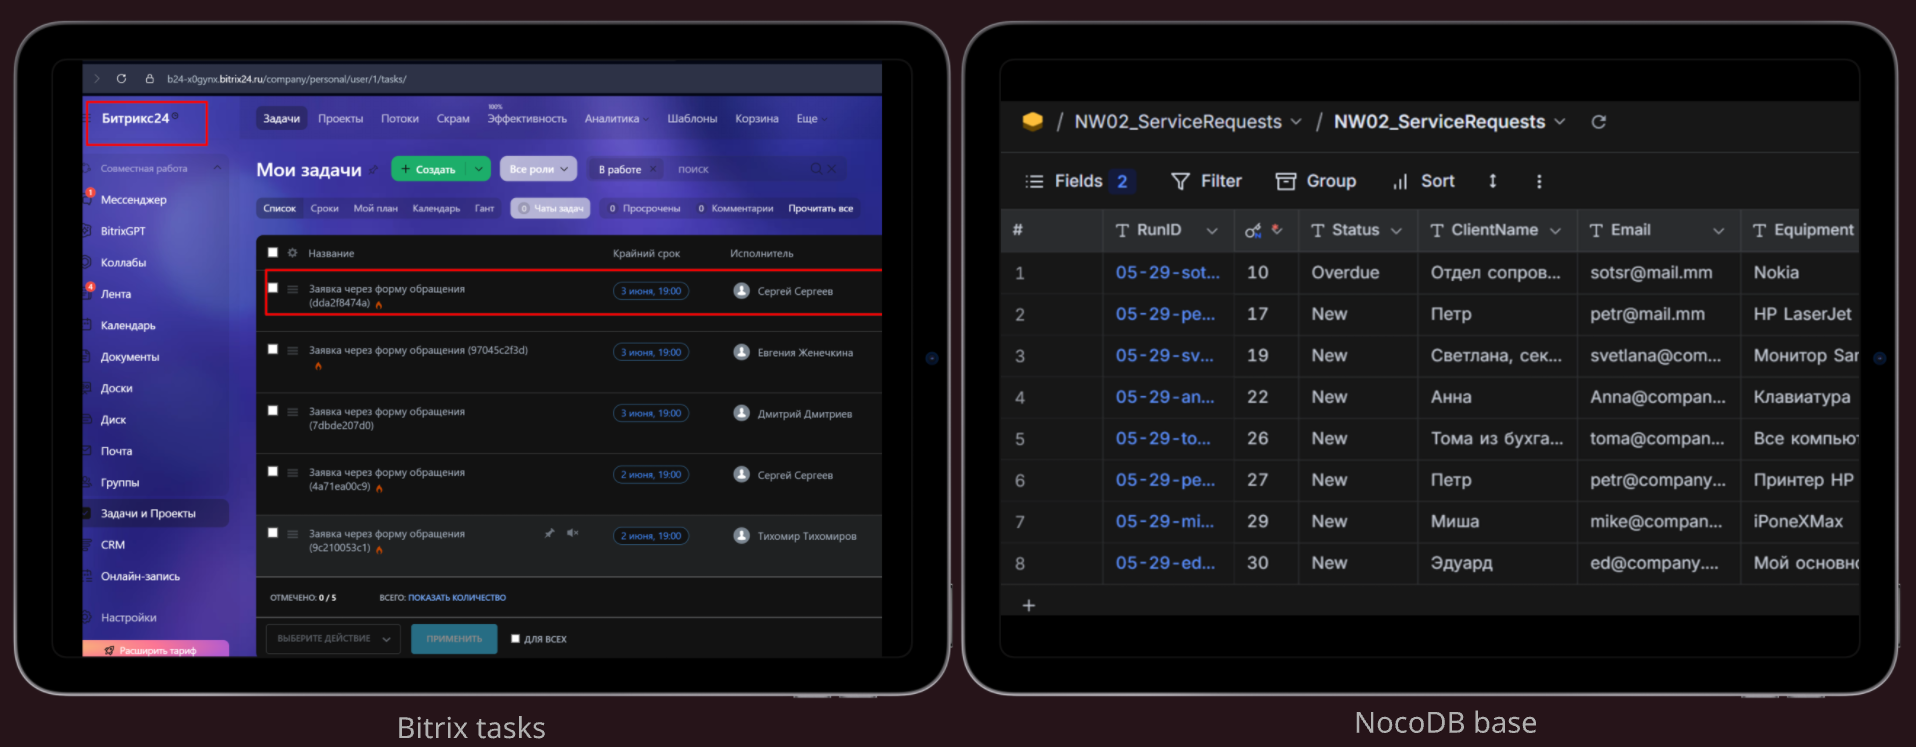
Task: Open the Filter menu in NocoDB
Action: click(1207, 181)
